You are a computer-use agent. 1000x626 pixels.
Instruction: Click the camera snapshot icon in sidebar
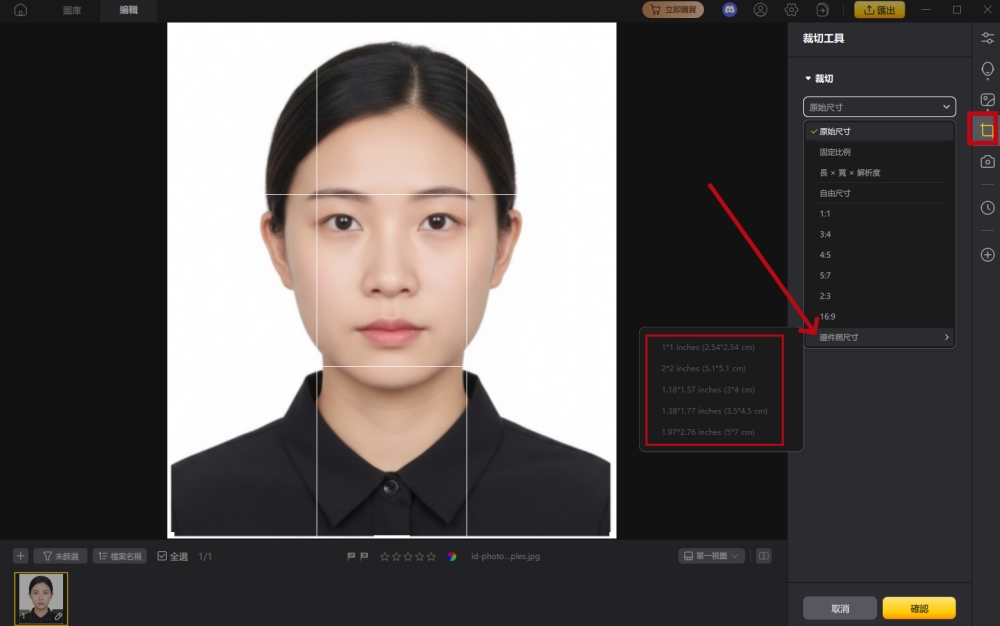click(987, 162)
